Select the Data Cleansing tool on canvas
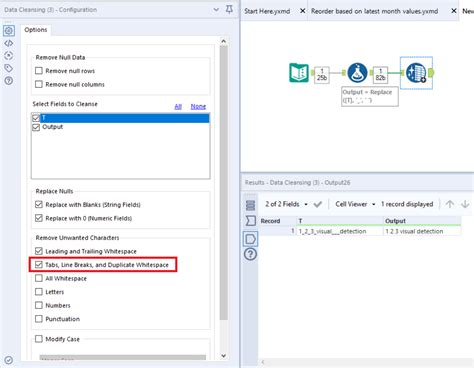This screenshot has height=368, width=474. coord(416,73)
